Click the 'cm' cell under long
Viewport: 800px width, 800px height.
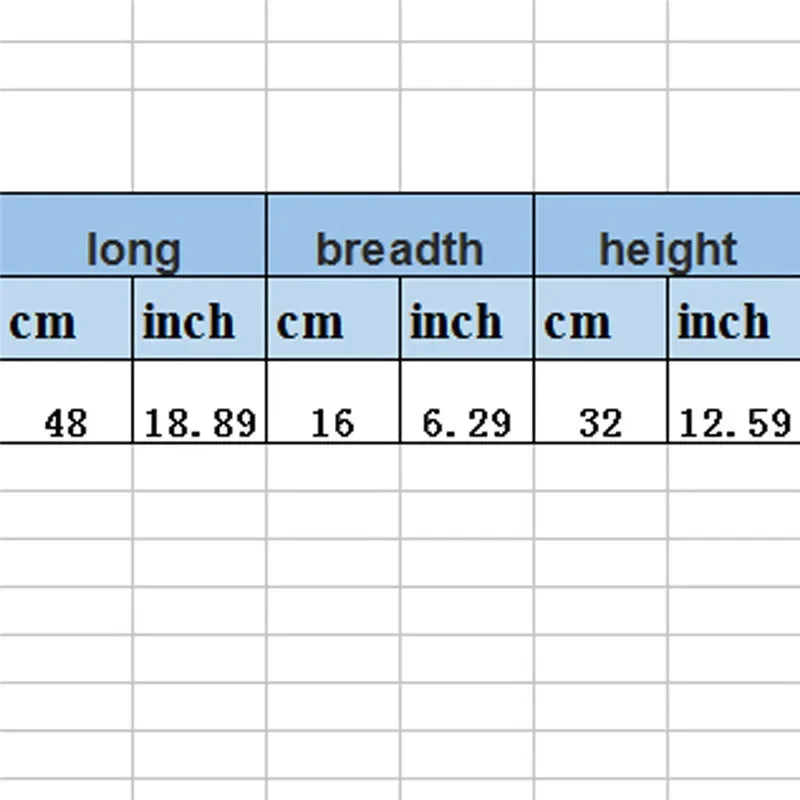tap(66, 318)
